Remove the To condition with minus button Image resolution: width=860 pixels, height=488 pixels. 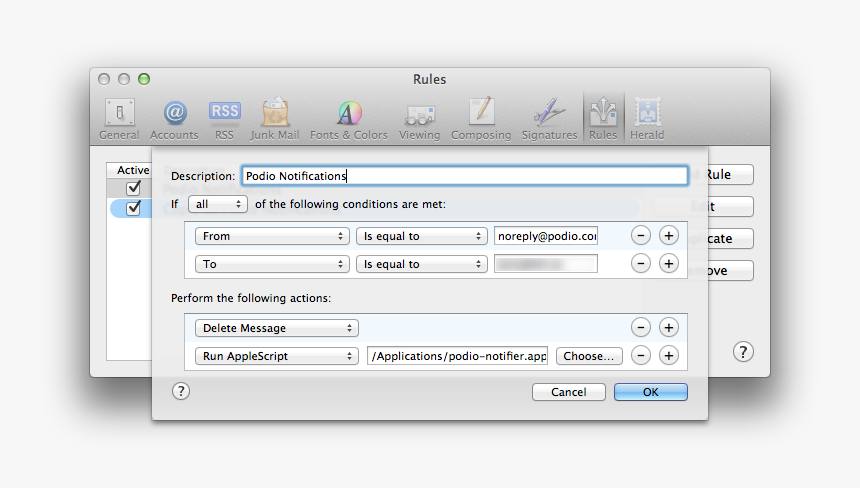pyautogui.click(x=641, y=264)
